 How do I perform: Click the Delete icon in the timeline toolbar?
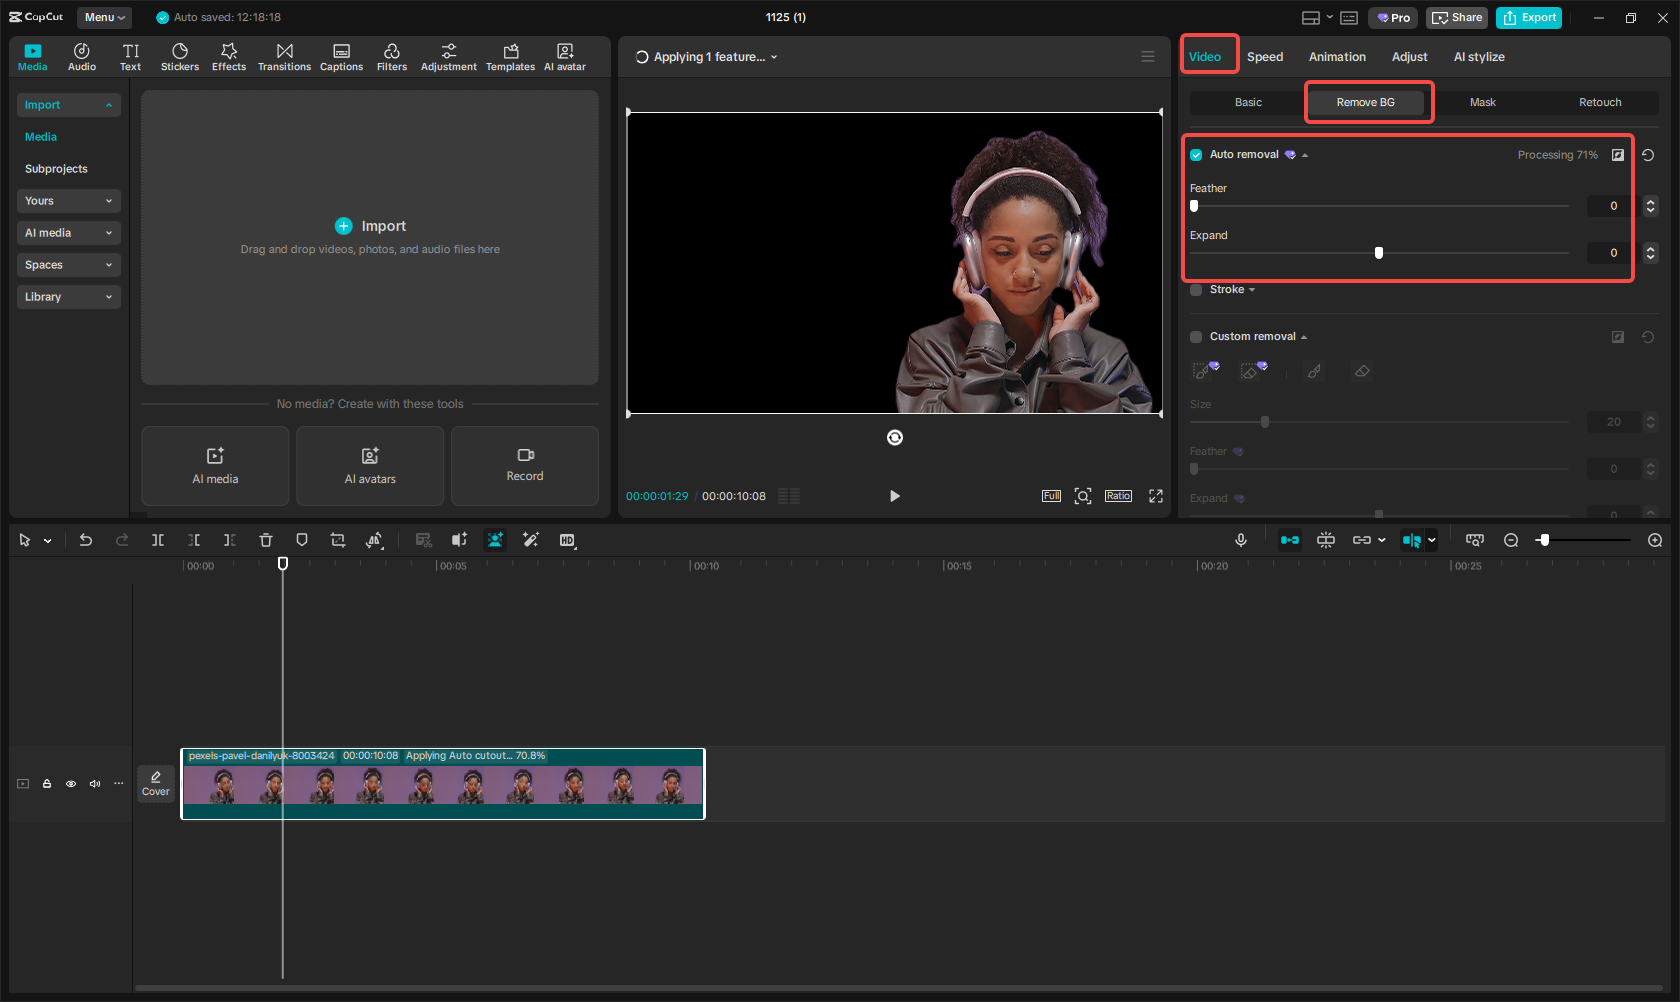pyautogui.click(x=265, y=540)
